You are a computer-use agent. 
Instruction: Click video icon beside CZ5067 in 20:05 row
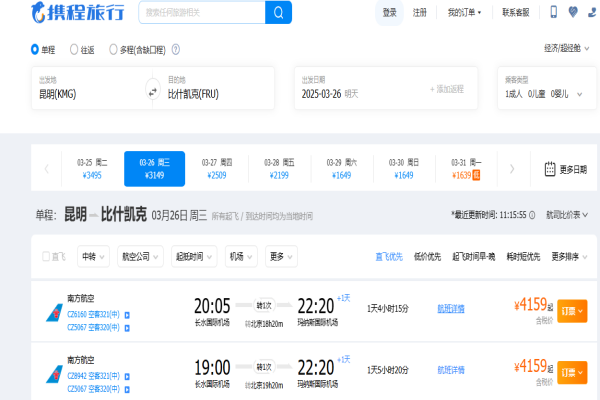(x=127, y=328)
